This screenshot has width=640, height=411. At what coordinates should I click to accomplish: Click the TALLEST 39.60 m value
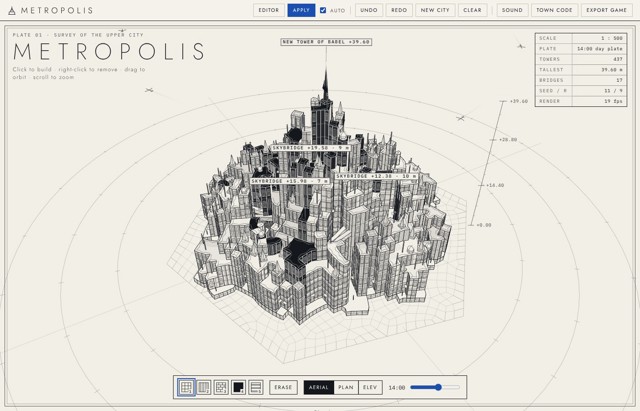[x=611, y=70]
